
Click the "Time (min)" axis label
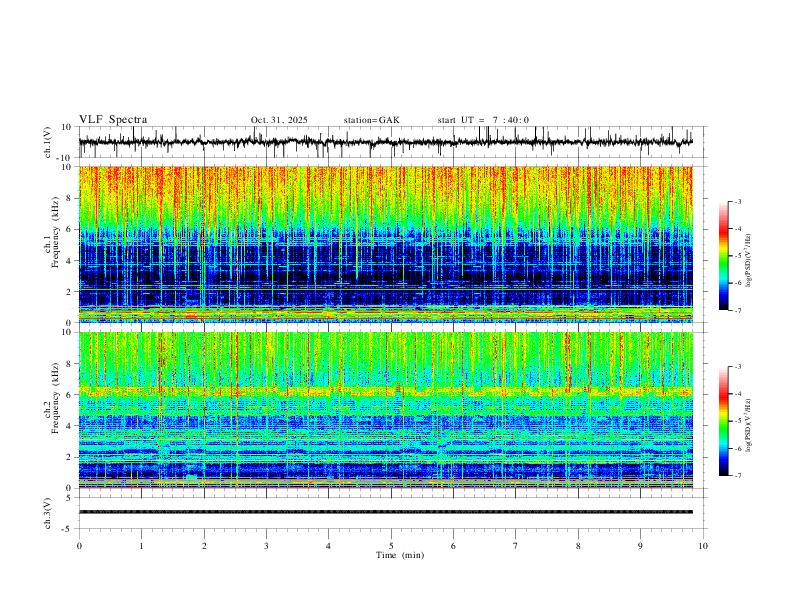click(400, 555)
